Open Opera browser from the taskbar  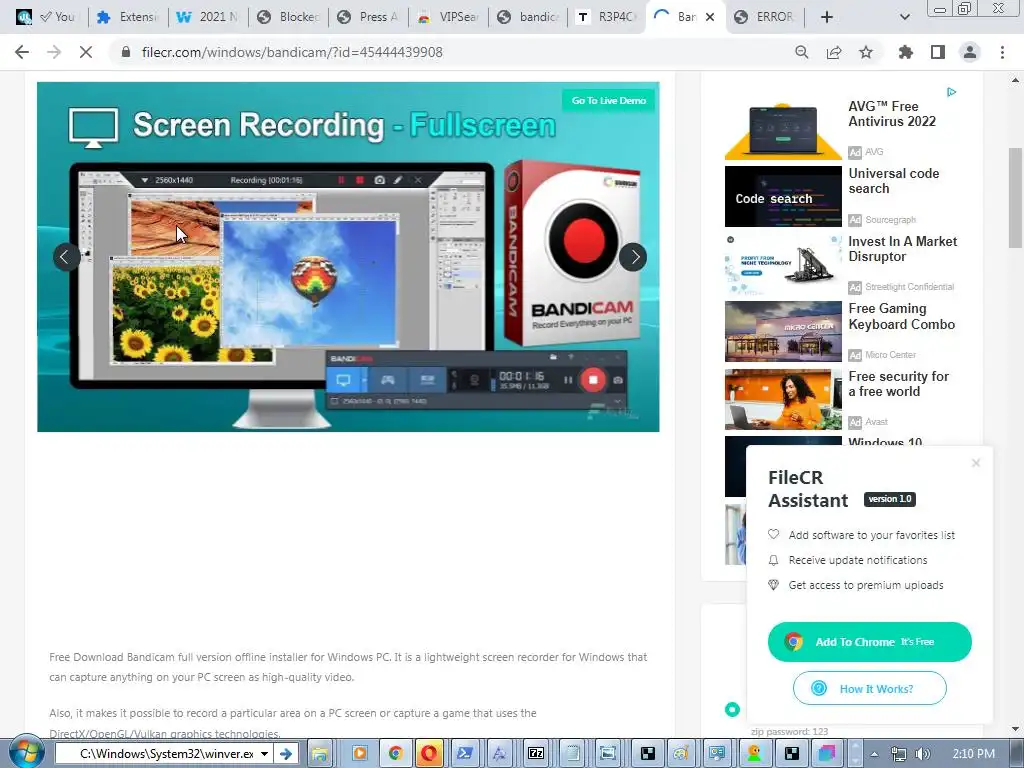point(429,754)
